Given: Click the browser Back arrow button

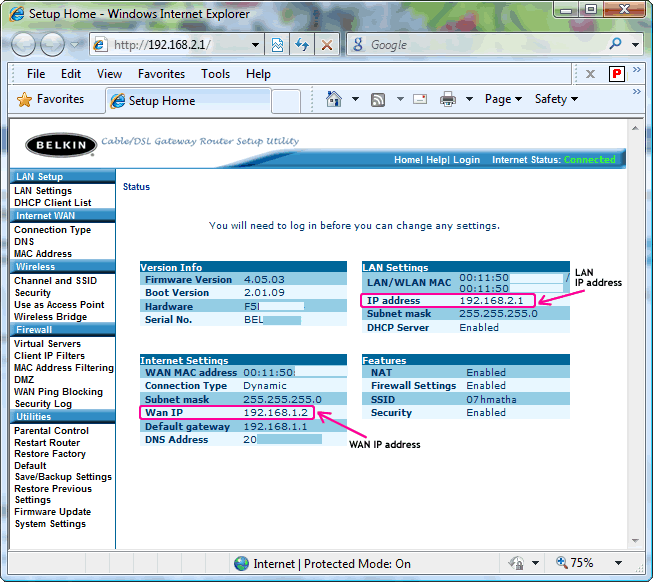Looking at the screenshot, I should pos(23,44).
